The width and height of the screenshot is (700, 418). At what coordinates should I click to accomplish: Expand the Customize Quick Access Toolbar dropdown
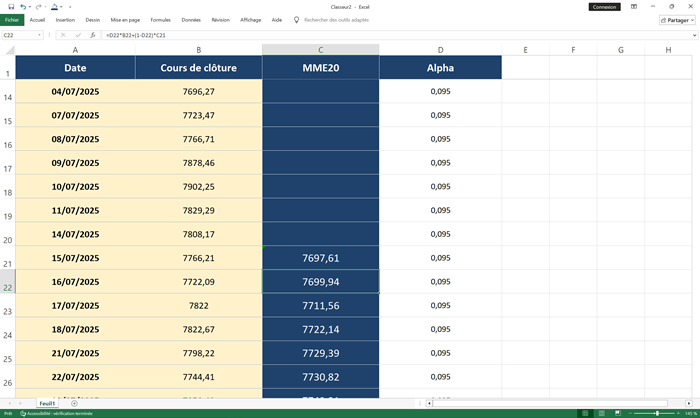coord(70,6)
